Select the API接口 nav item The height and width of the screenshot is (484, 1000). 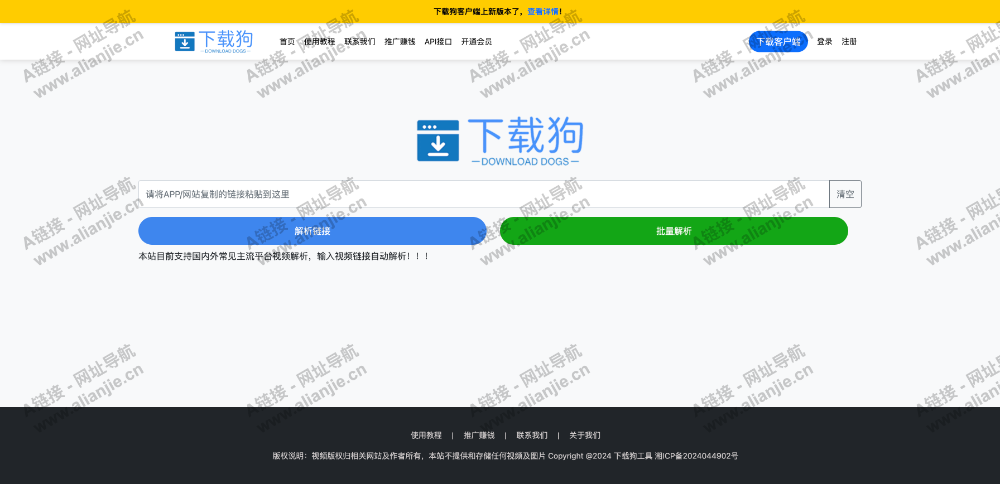pos(438,41)
